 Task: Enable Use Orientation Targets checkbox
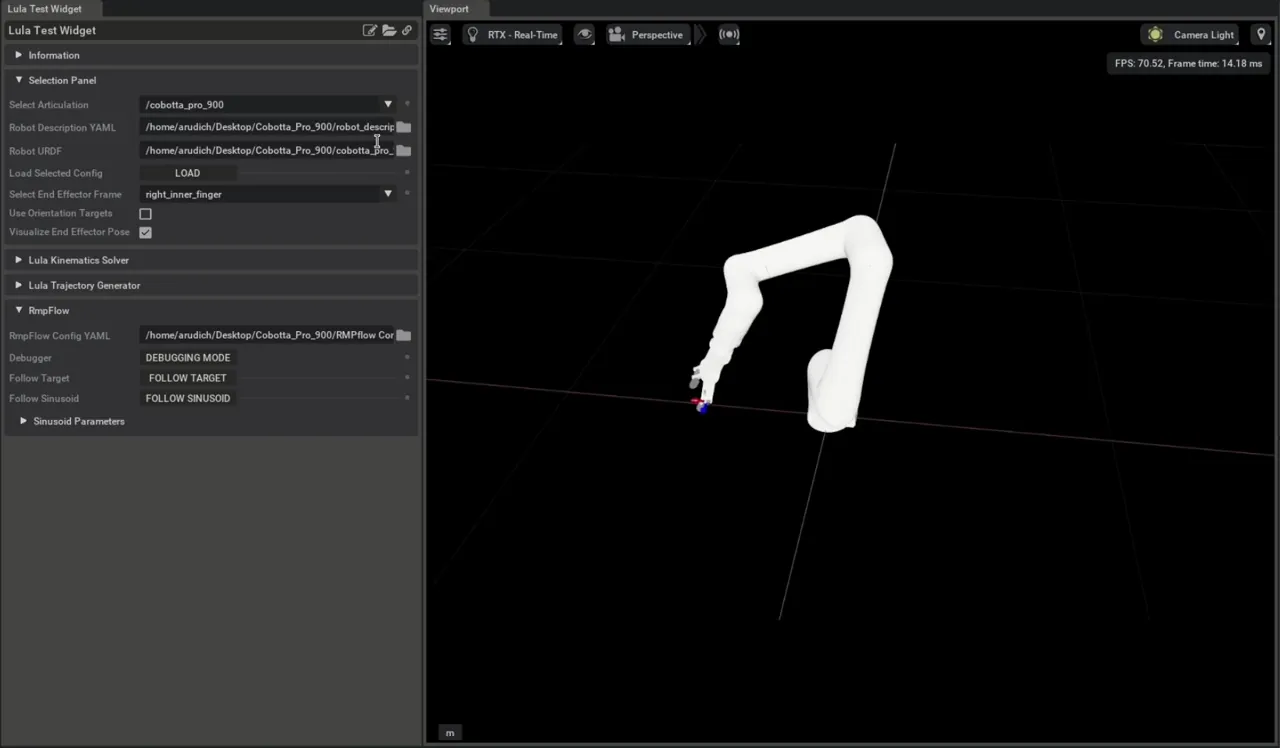(x=146, y=214)
